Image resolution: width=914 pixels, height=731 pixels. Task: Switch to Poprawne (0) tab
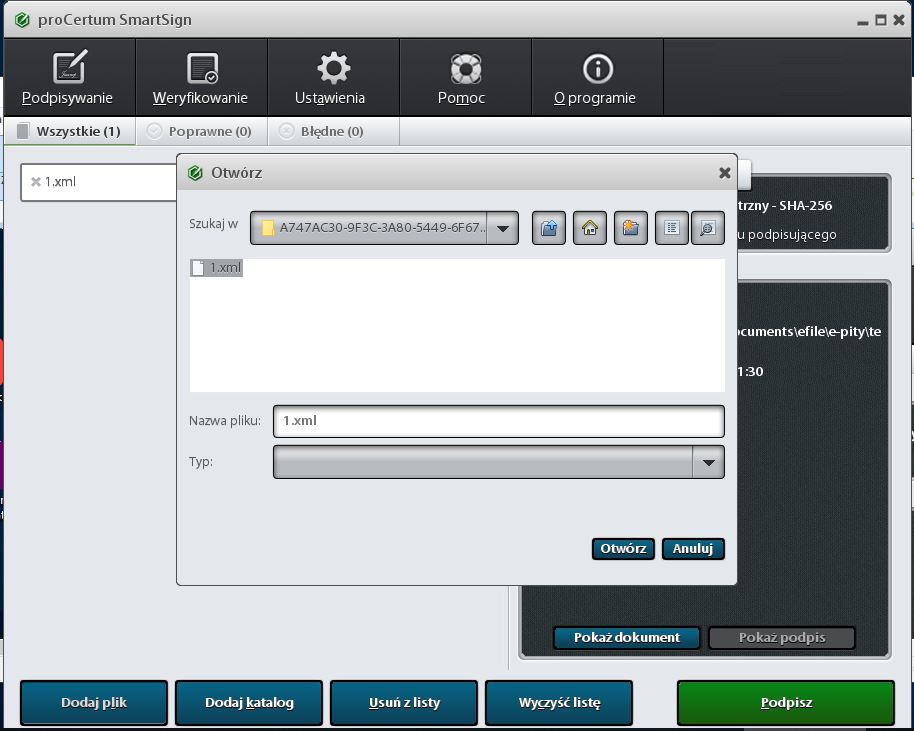[200, 131]
